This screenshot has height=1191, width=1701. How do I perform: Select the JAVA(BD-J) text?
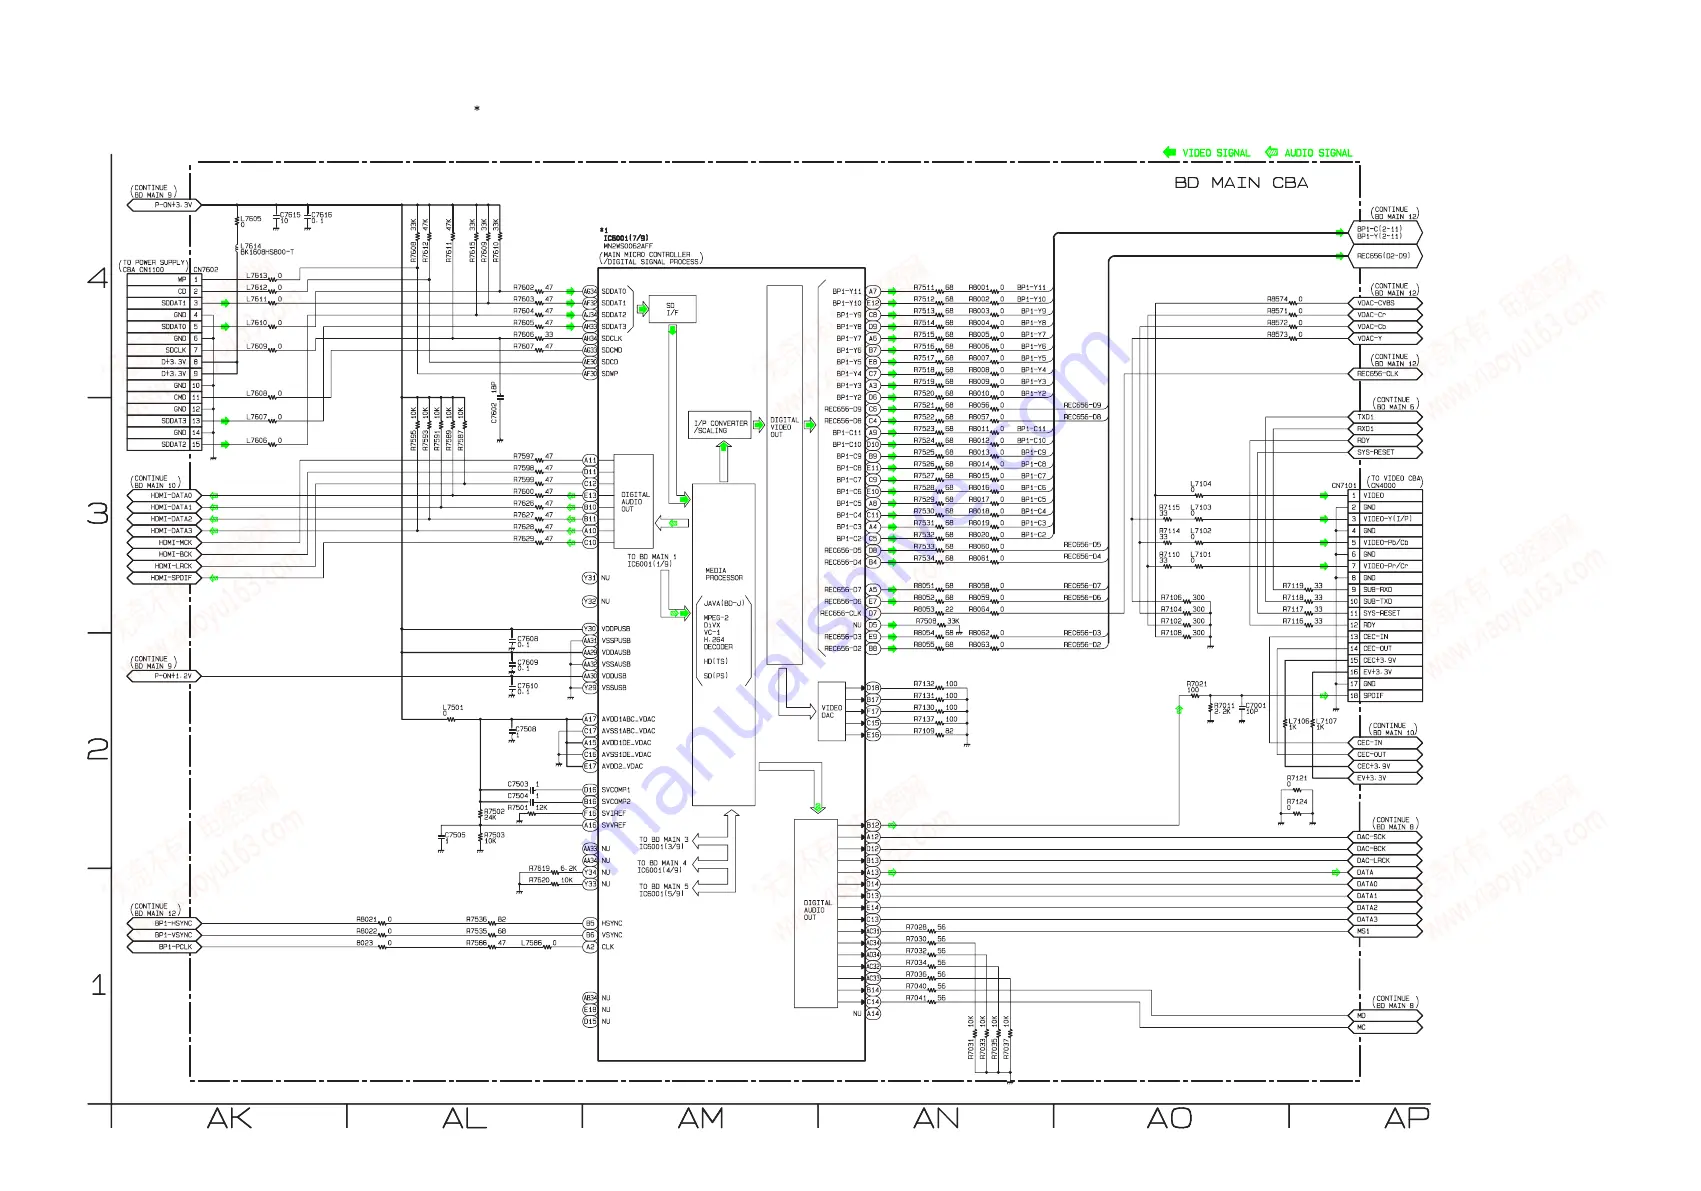724,603
